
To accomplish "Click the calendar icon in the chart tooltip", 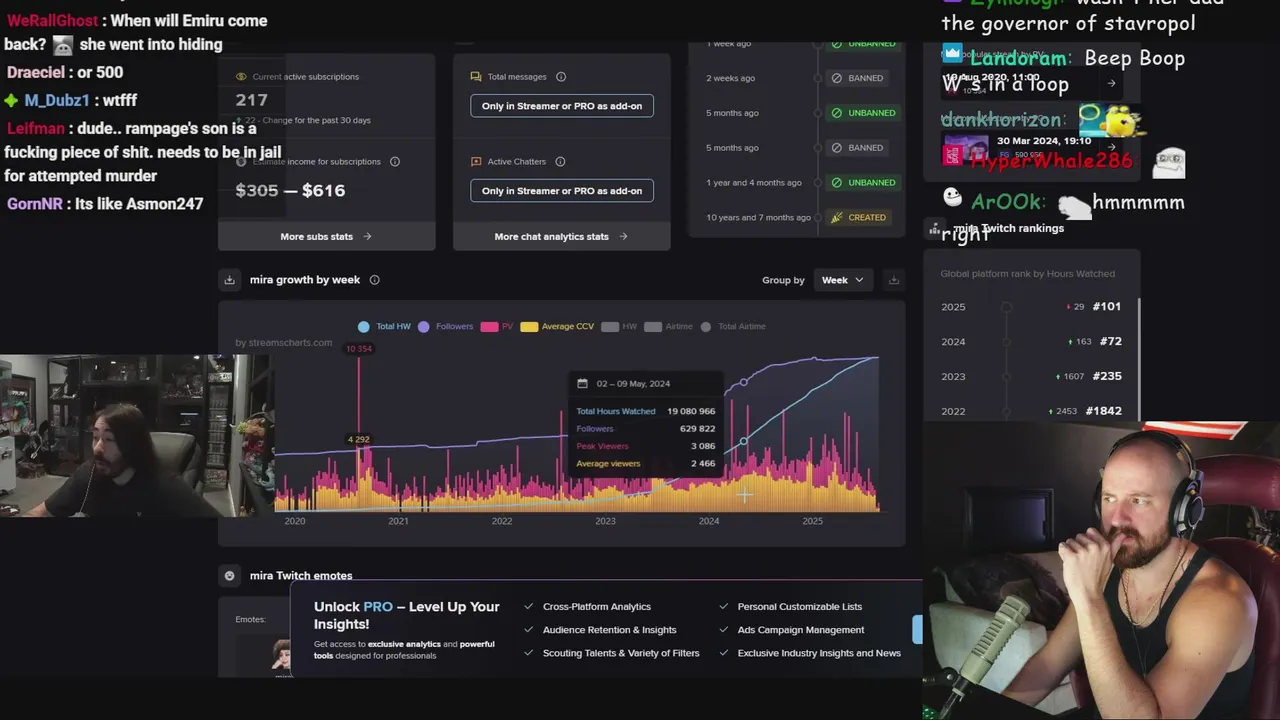I will (x=582, y=383).
